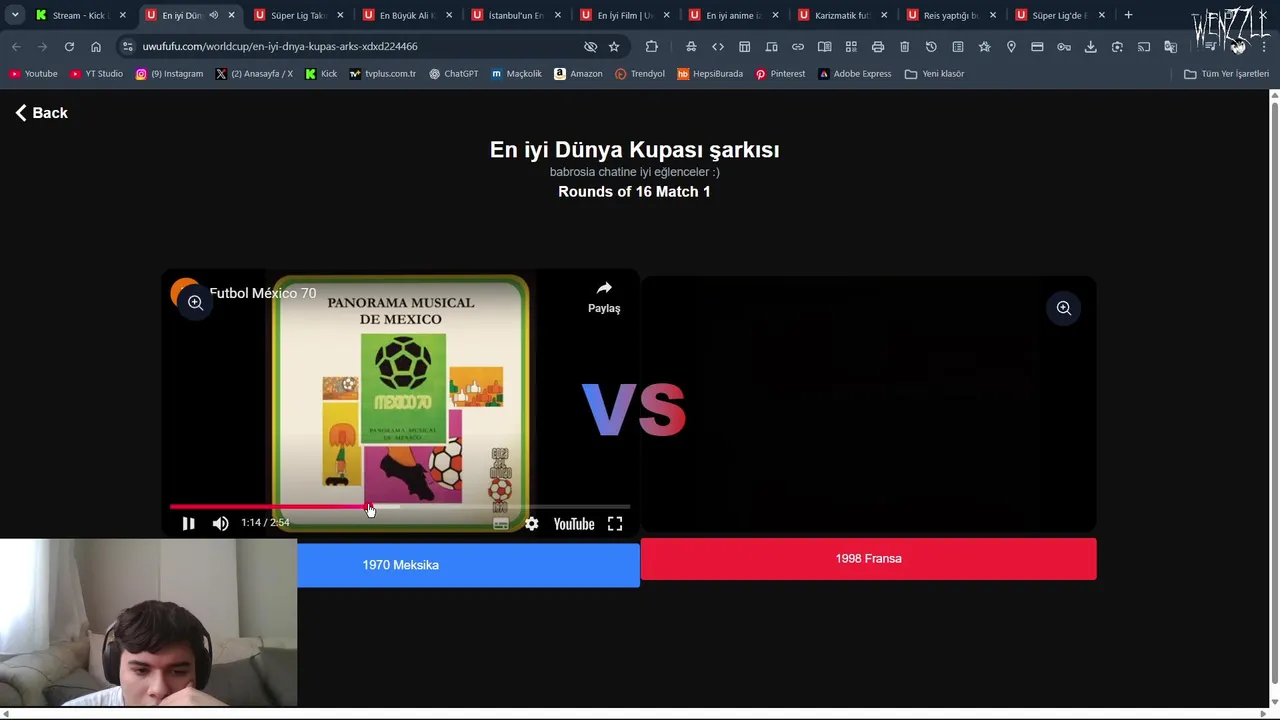Switch to En Büyük Ali tab
Viewport: 1280px width, 720px height.
[406, 15]
